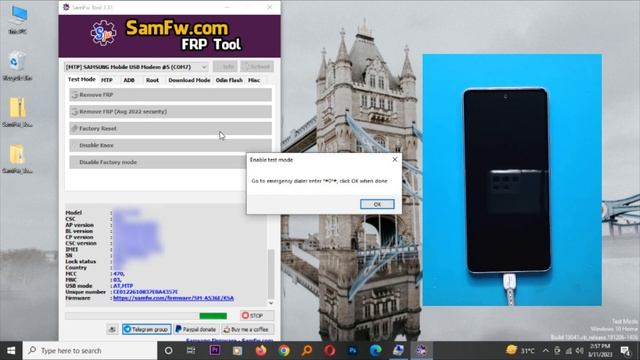This screenshot has height=360, width=640.
Task: Select the second SamFw folder on desktop
Action: click(17, 159)
